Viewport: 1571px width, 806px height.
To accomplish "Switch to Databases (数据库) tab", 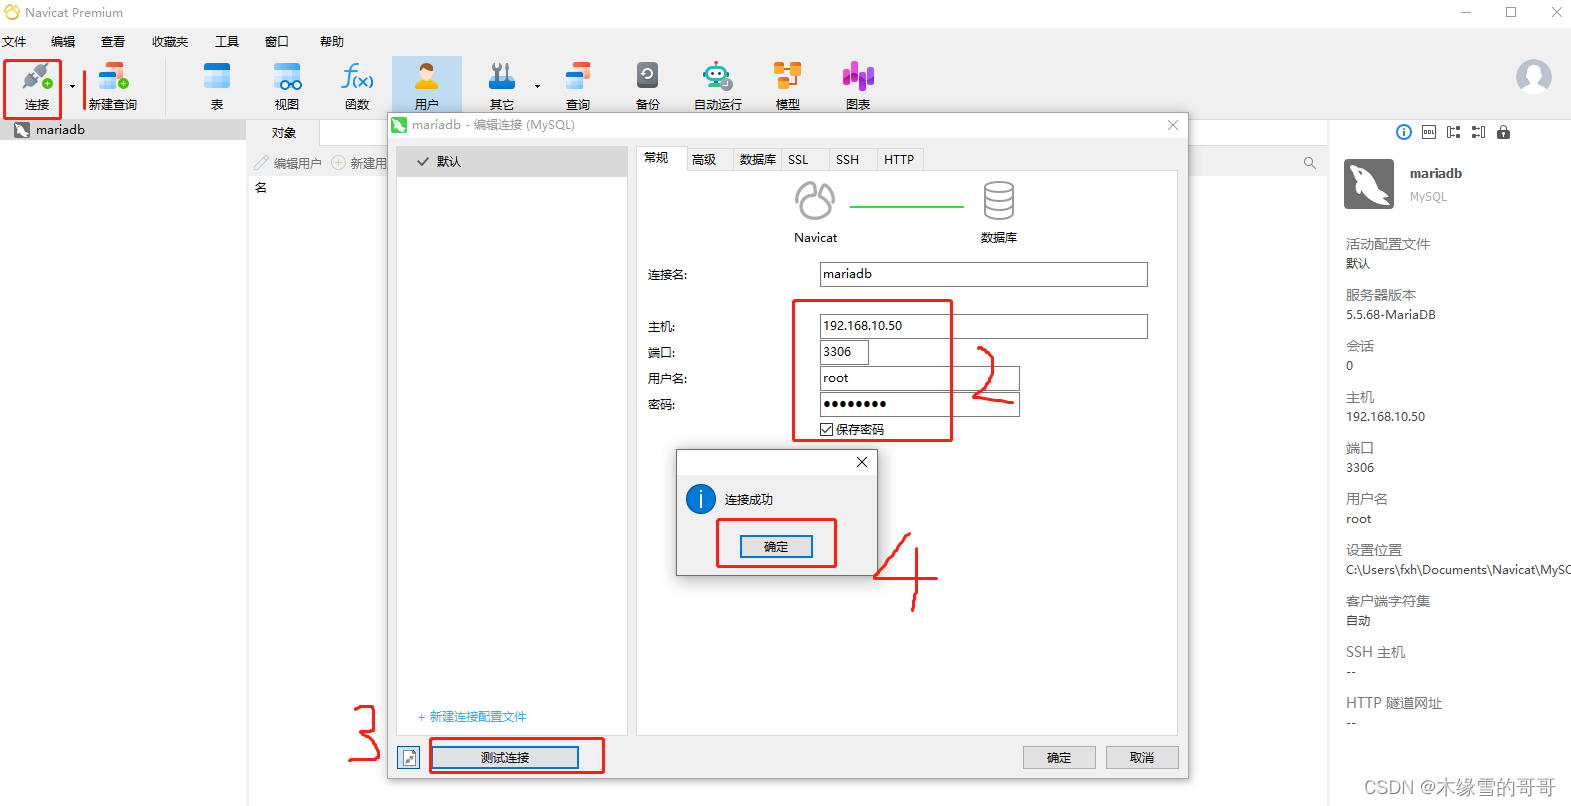I will (758, 160).
